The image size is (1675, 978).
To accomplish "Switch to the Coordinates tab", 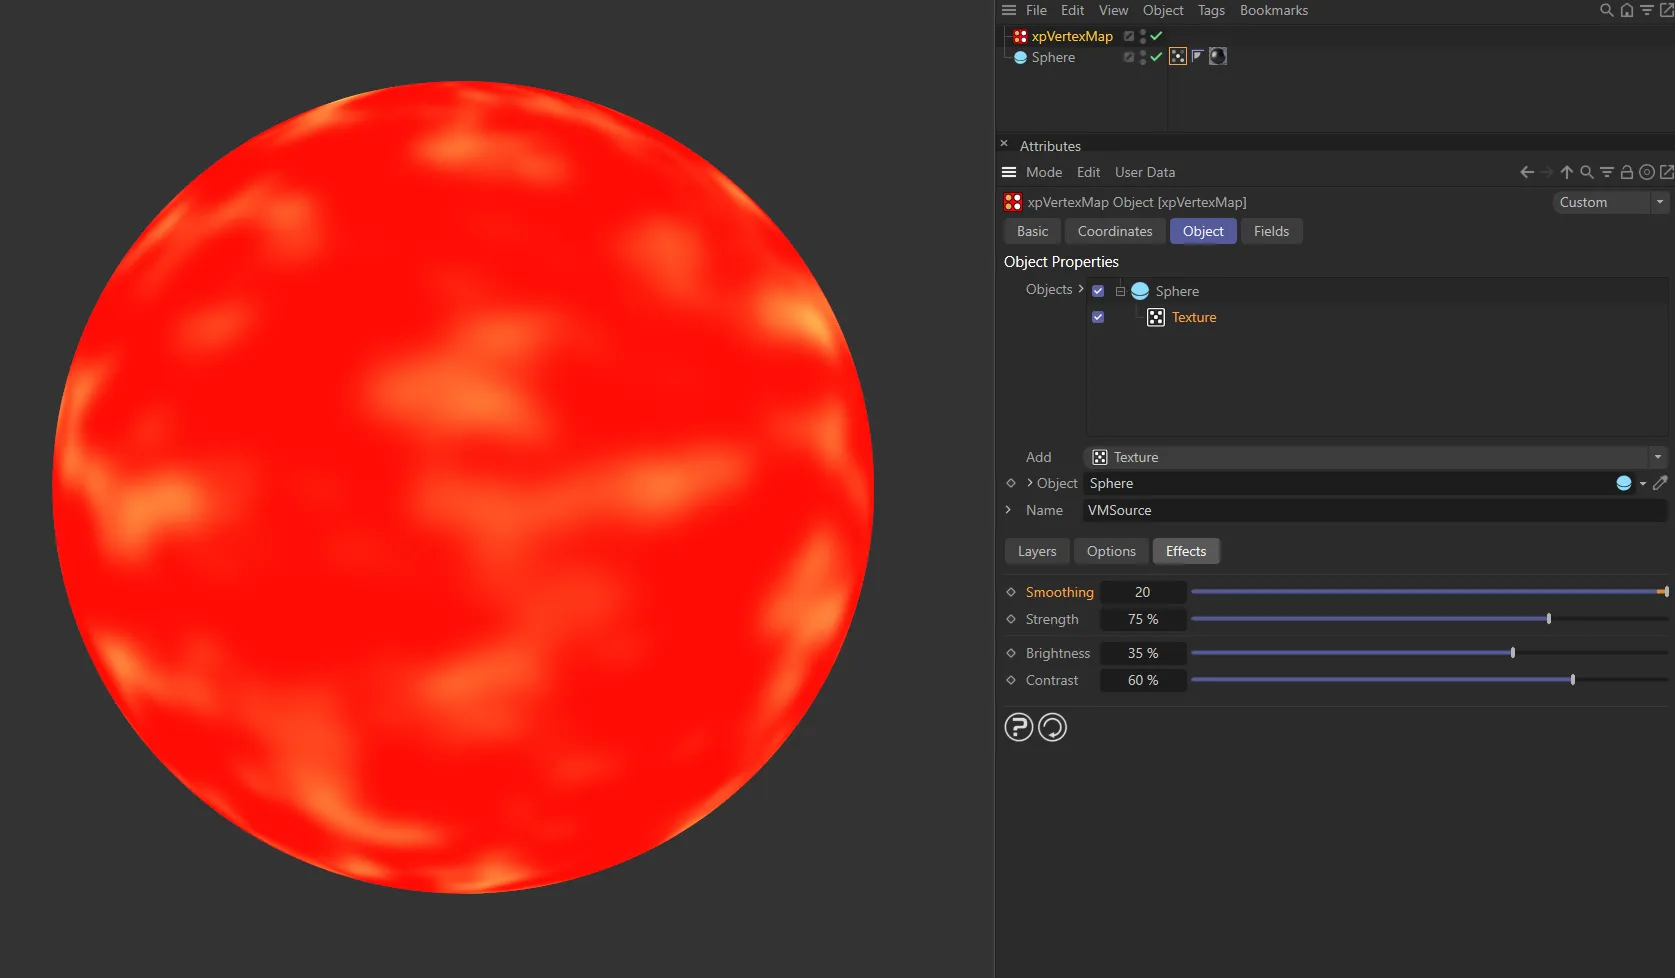I will [x=1114, y=231].
